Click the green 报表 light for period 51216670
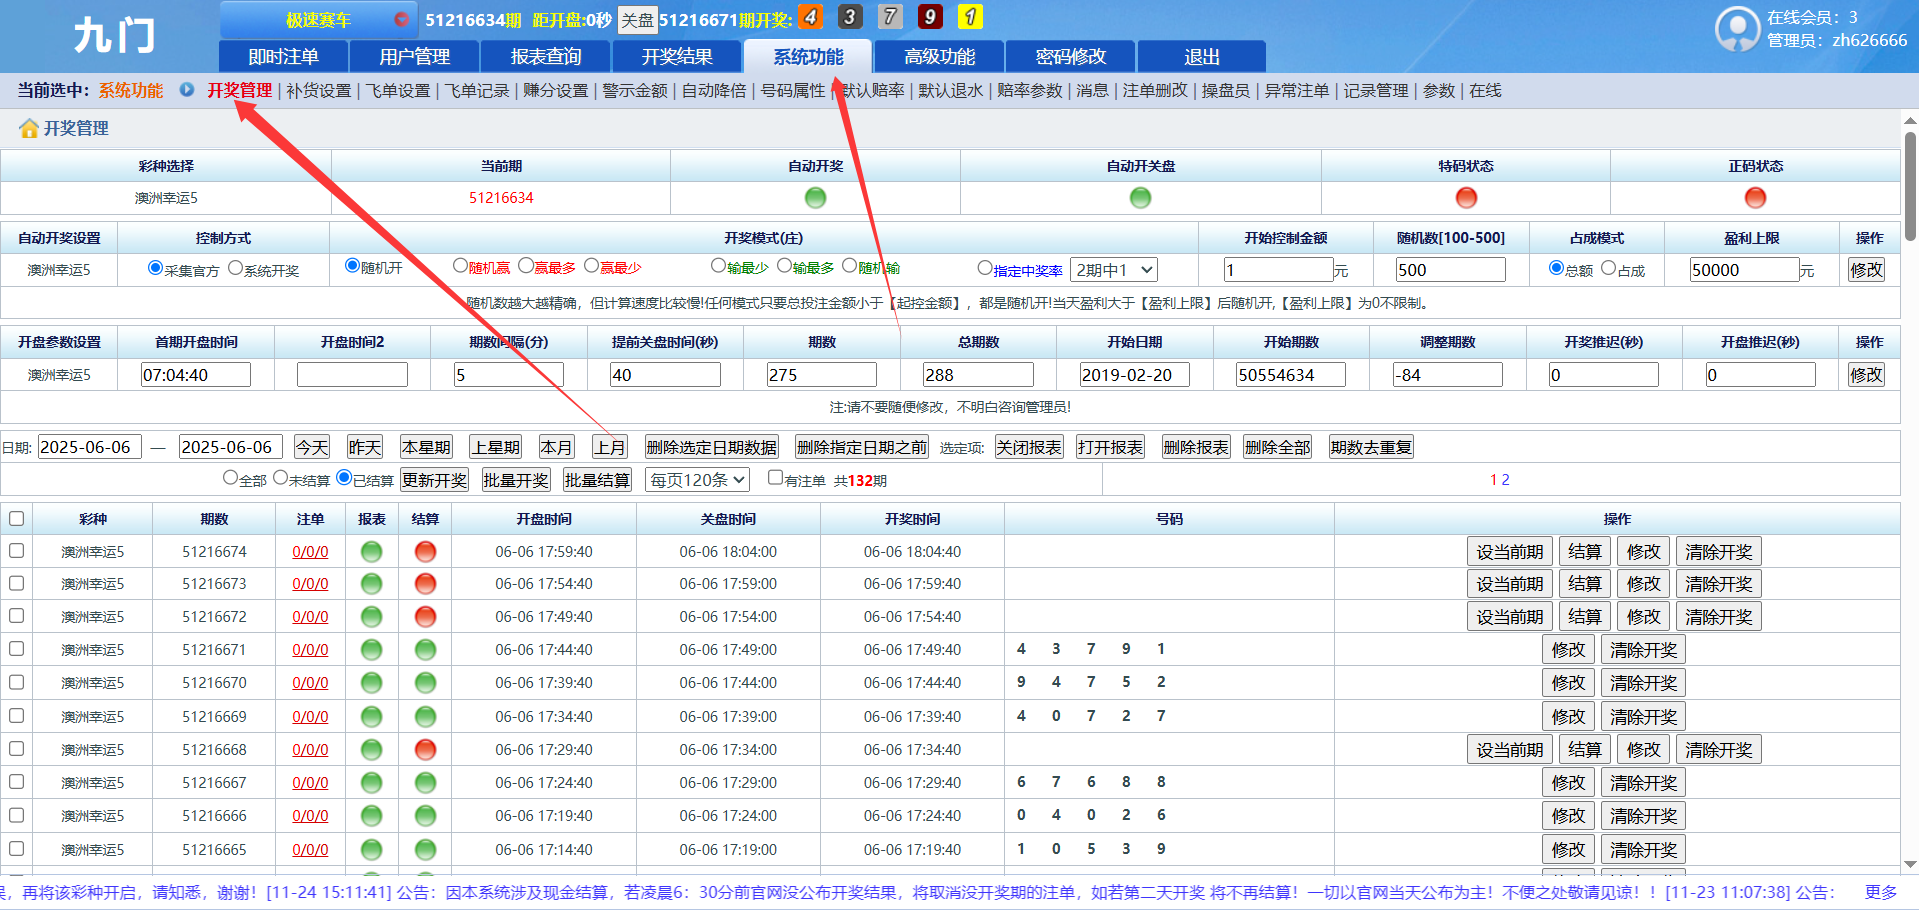The image size is (1919, 913). click(x=372, y=683)
